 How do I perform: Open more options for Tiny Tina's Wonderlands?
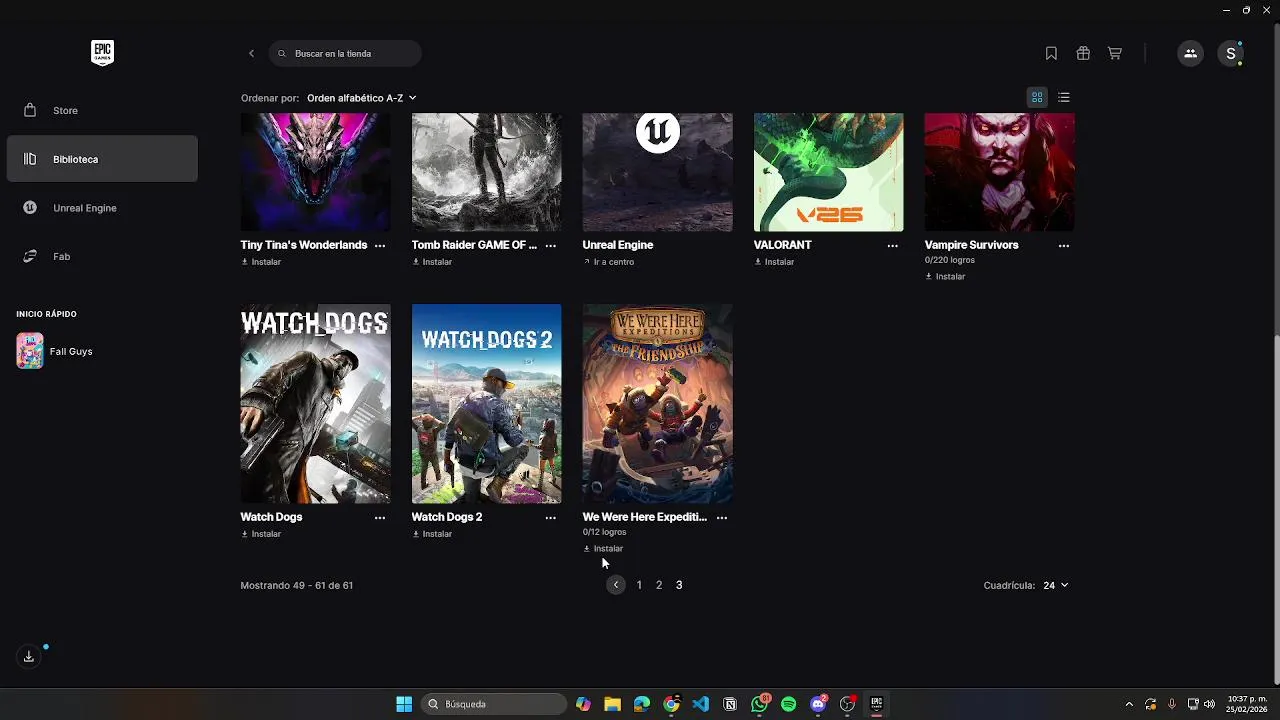(380, 245)
